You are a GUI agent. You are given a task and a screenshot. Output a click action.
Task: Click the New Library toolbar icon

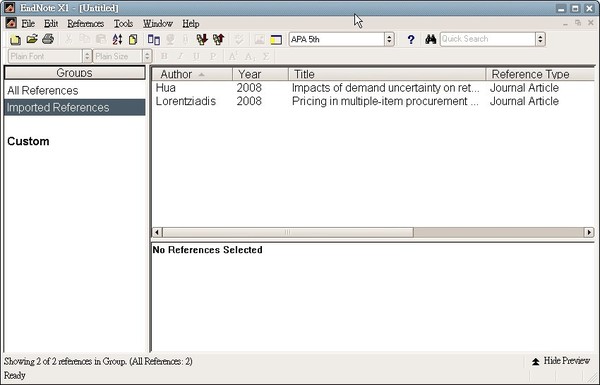[15, 39]
